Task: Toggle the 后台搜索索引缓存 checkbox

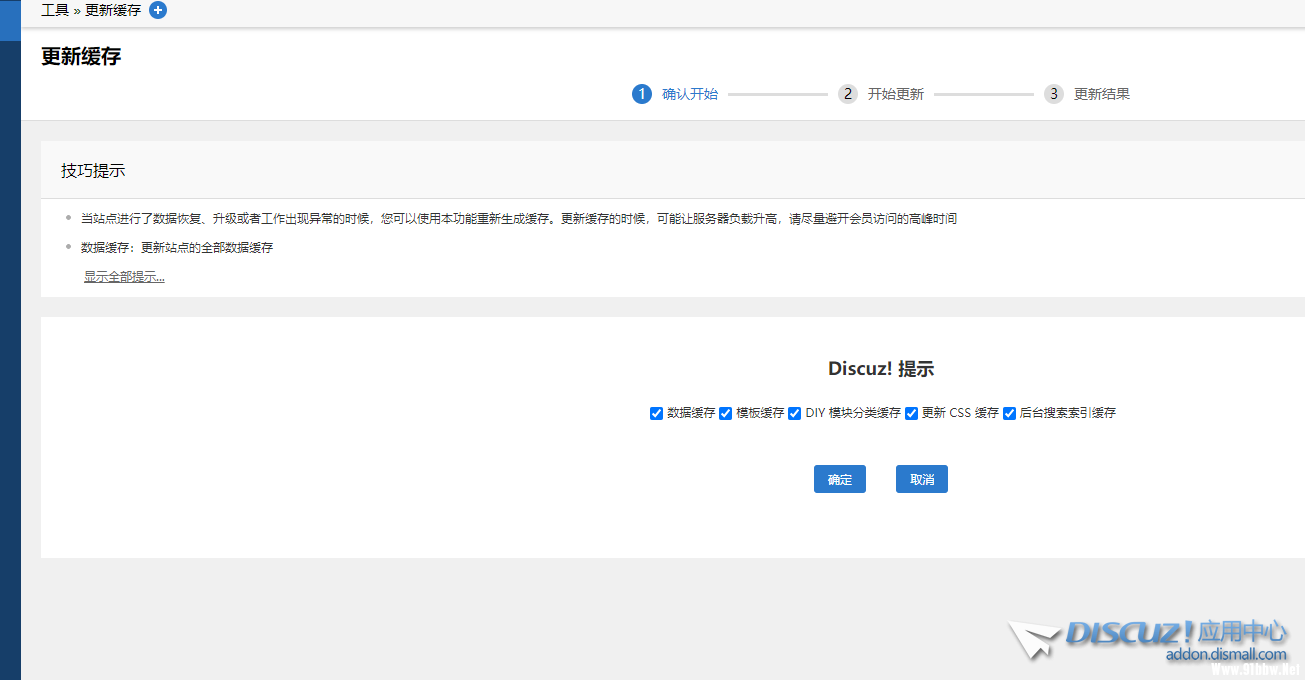Action: pyautogui.click(x=1010, y=414)
